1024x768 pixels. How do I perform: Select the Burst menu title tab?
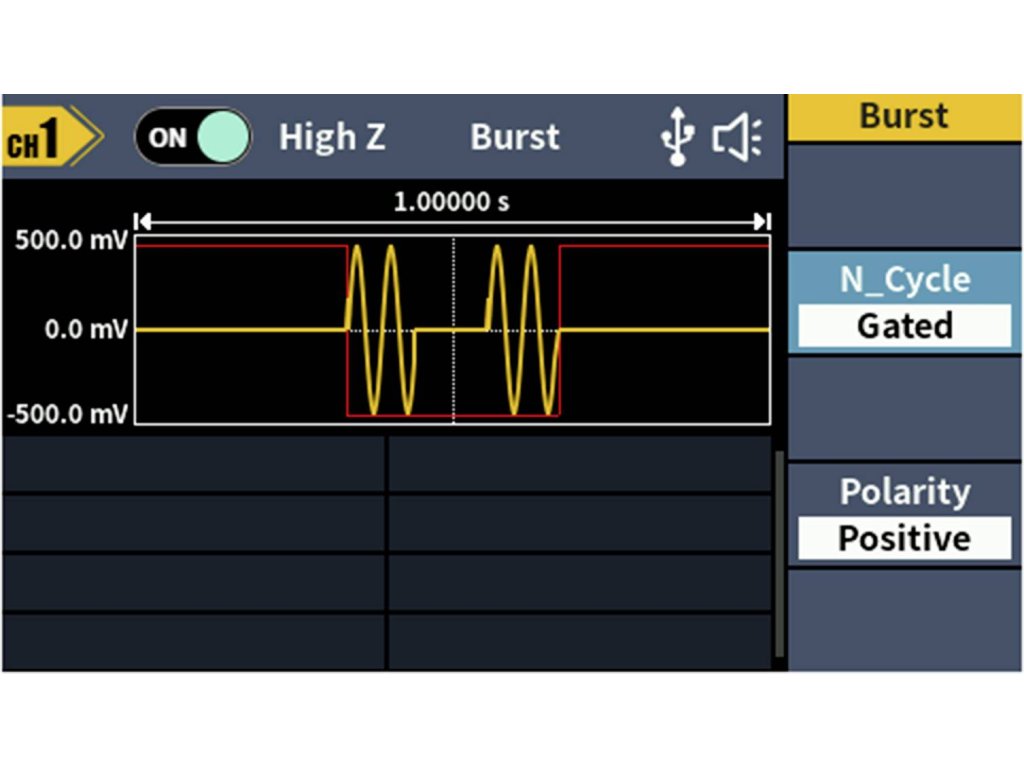coord(904,116)
